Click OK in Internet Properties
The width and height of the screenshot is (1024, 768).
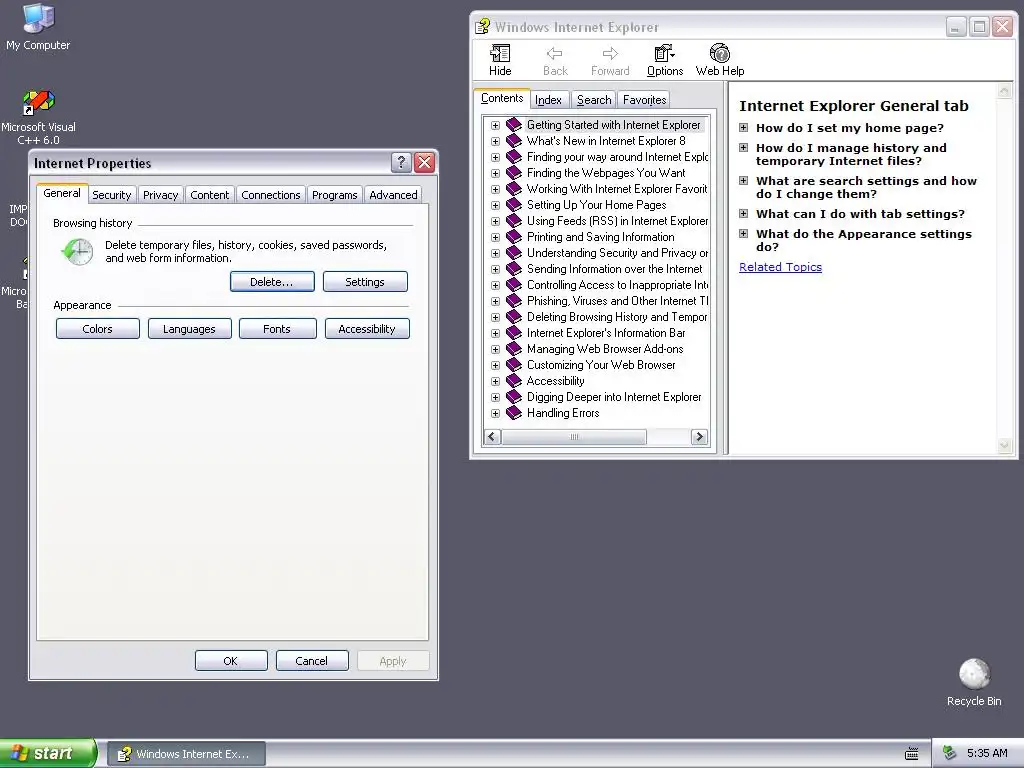231,660
